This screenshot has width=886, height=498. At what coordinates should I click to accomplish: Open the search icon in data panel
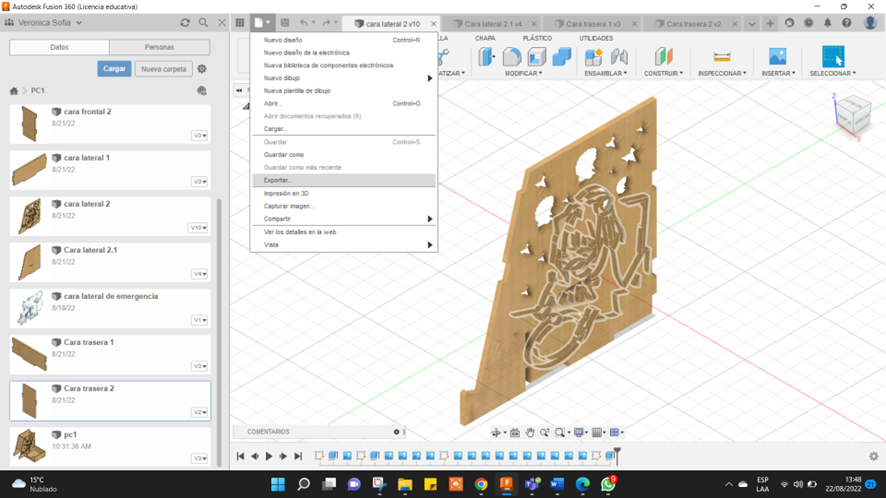pos(203,23)
